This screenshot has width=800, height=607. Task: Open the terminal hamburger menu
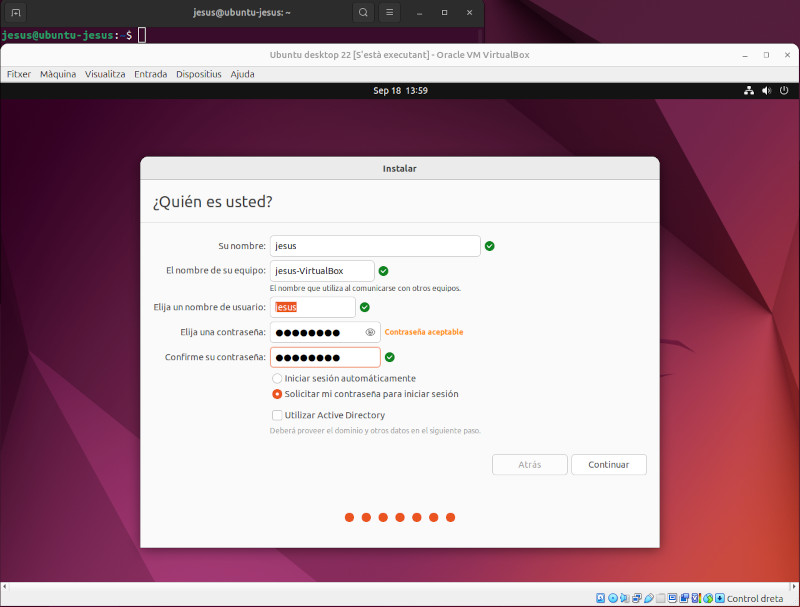pyautogui.click(x=390, y=12)
